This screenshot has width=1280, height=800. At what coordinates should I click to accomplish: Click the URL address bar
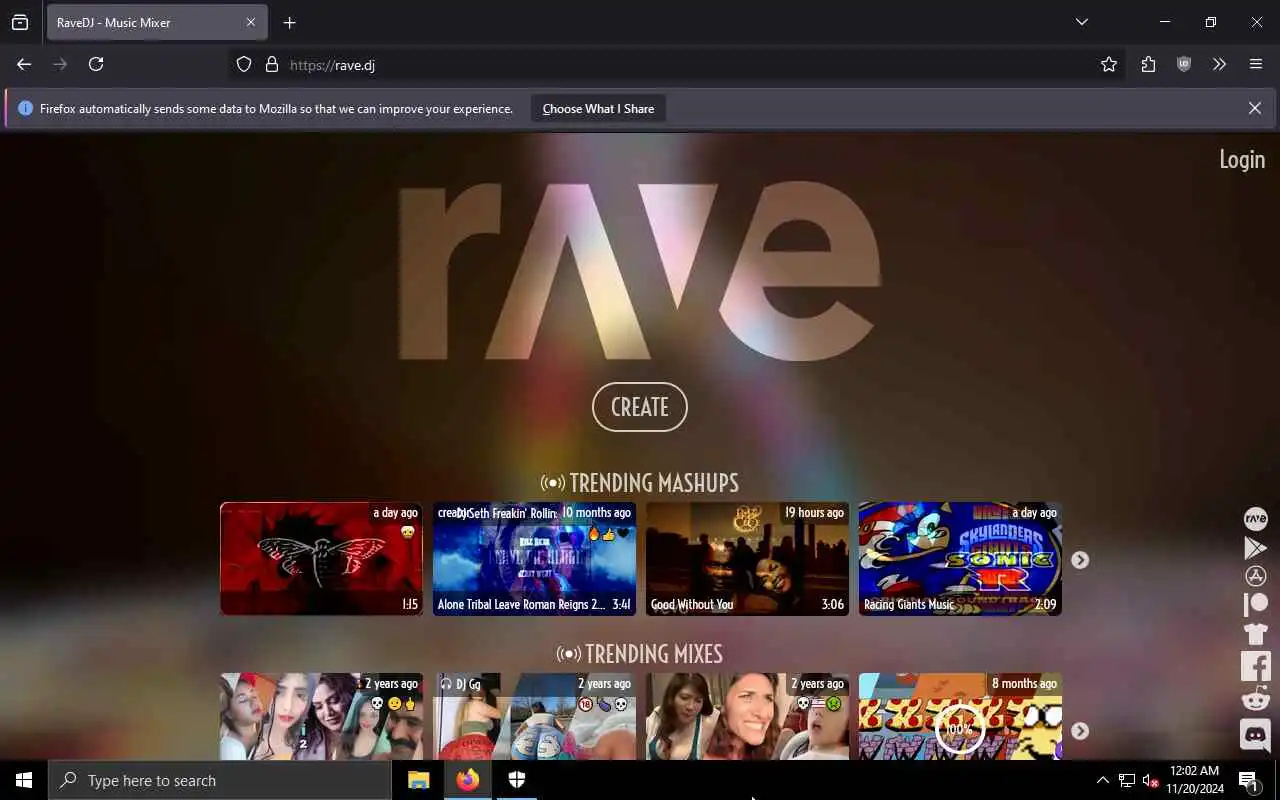click(x=660, y=65)
